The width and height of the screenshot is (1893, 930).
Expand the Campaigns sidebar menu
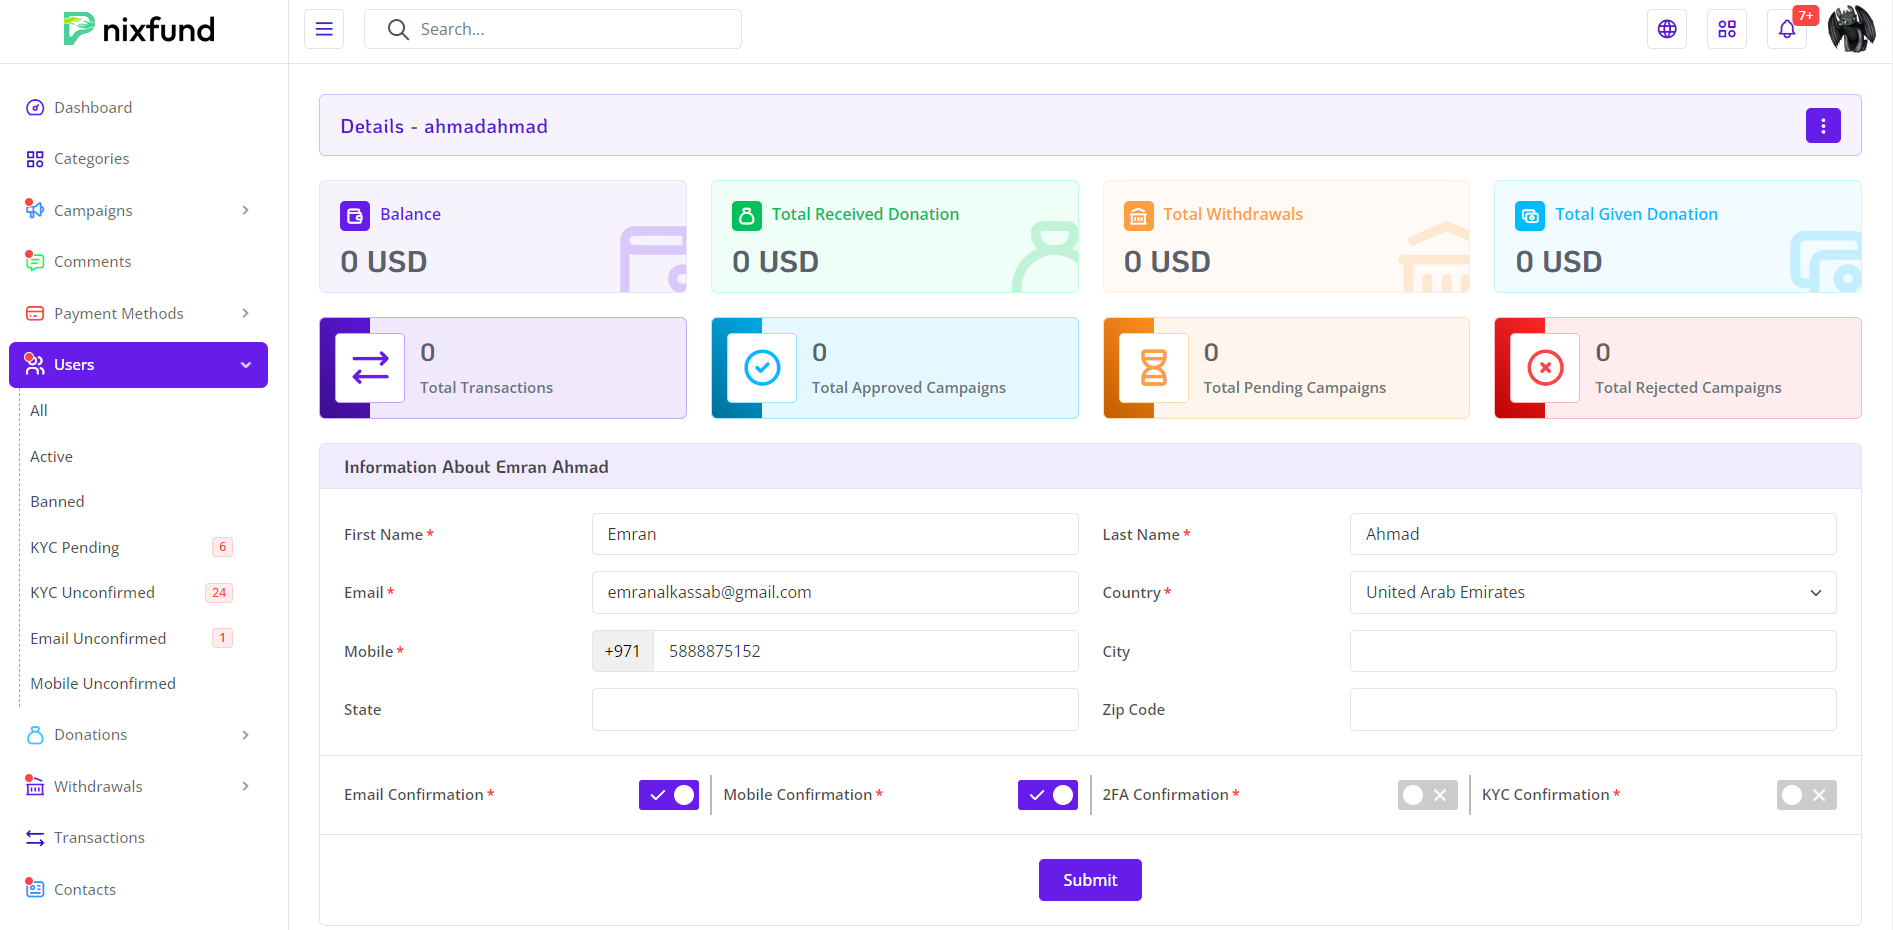138,210
